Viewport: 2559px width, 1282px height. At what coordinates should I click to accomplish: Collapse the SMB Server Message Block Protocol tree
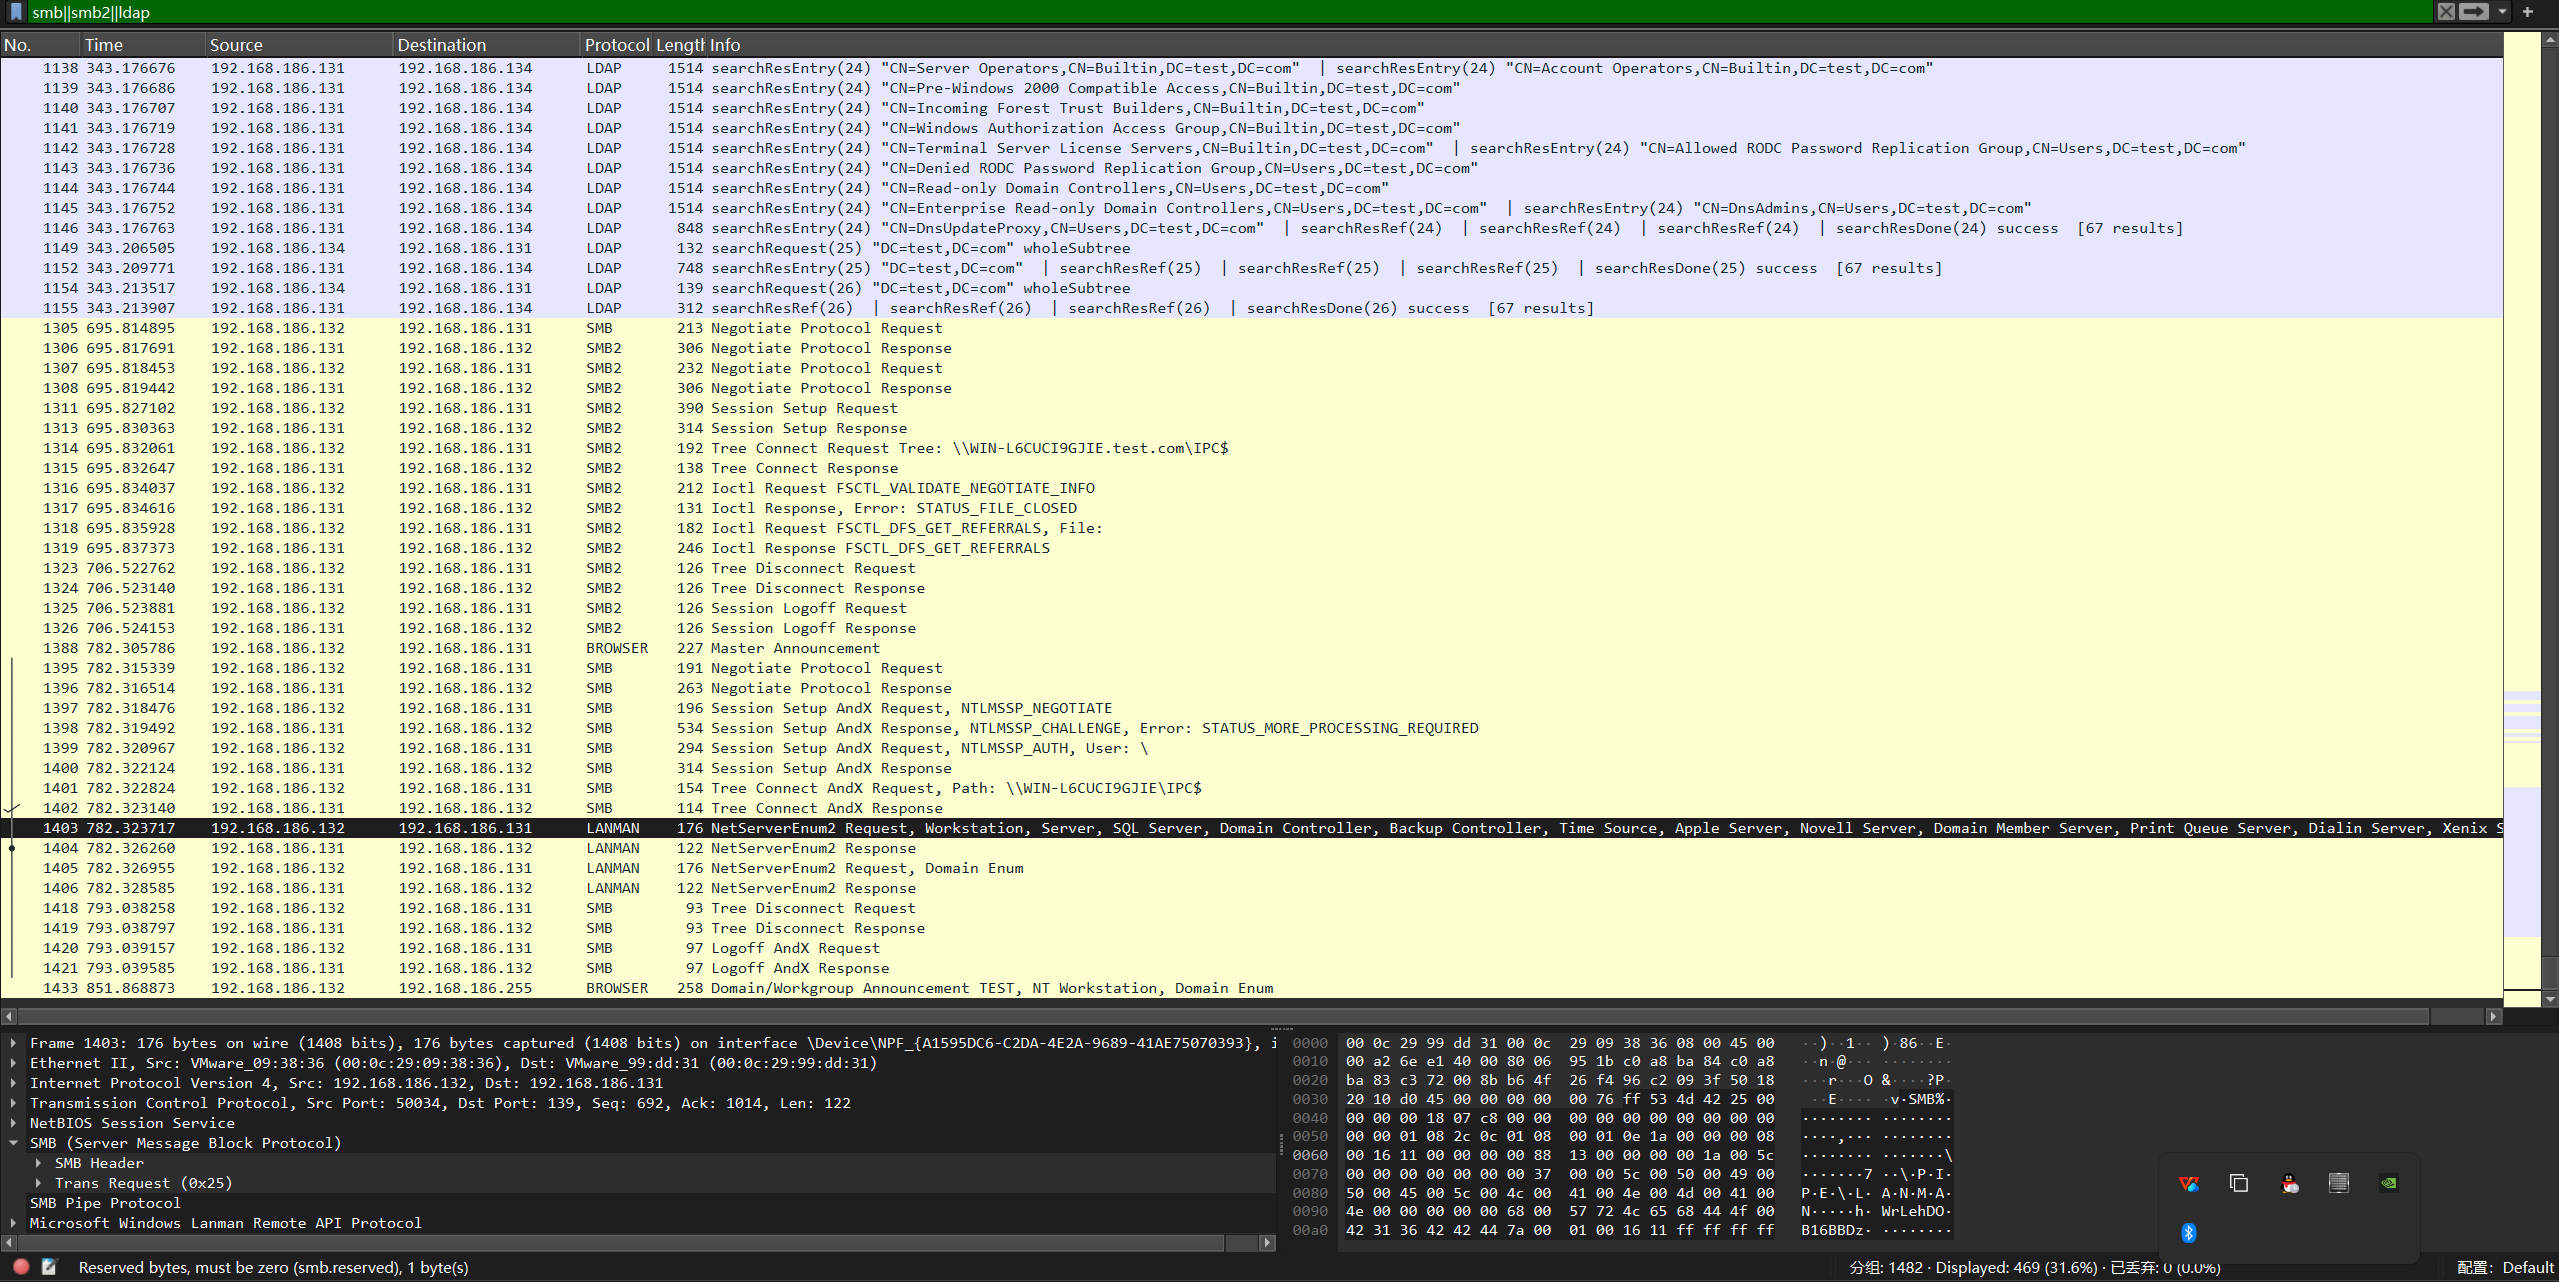(x=14, y=1142)
